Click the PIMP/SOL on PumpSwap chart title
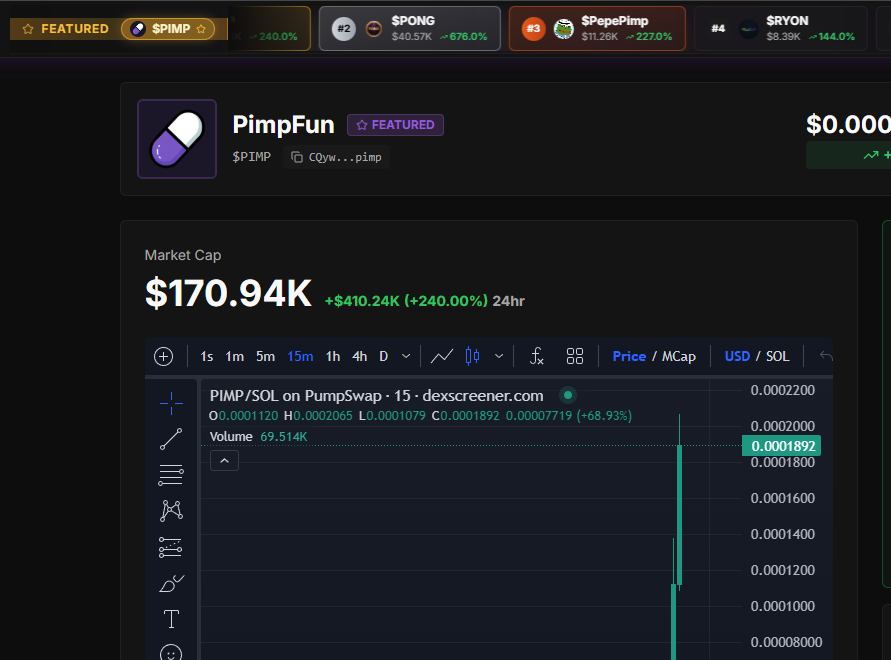 376,395
